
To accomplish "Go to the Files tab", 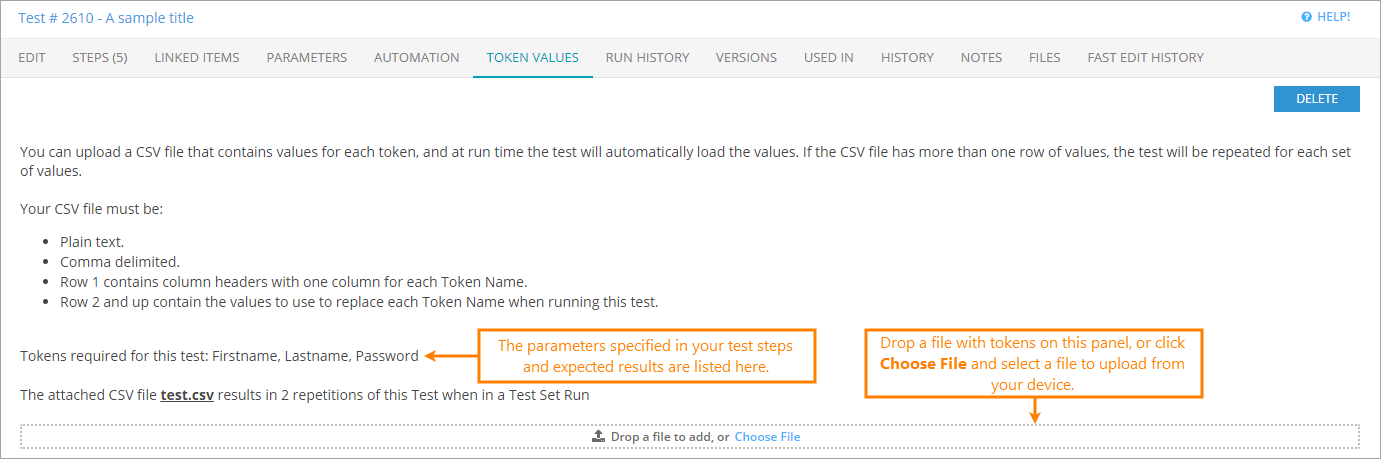I will 1045,58.
